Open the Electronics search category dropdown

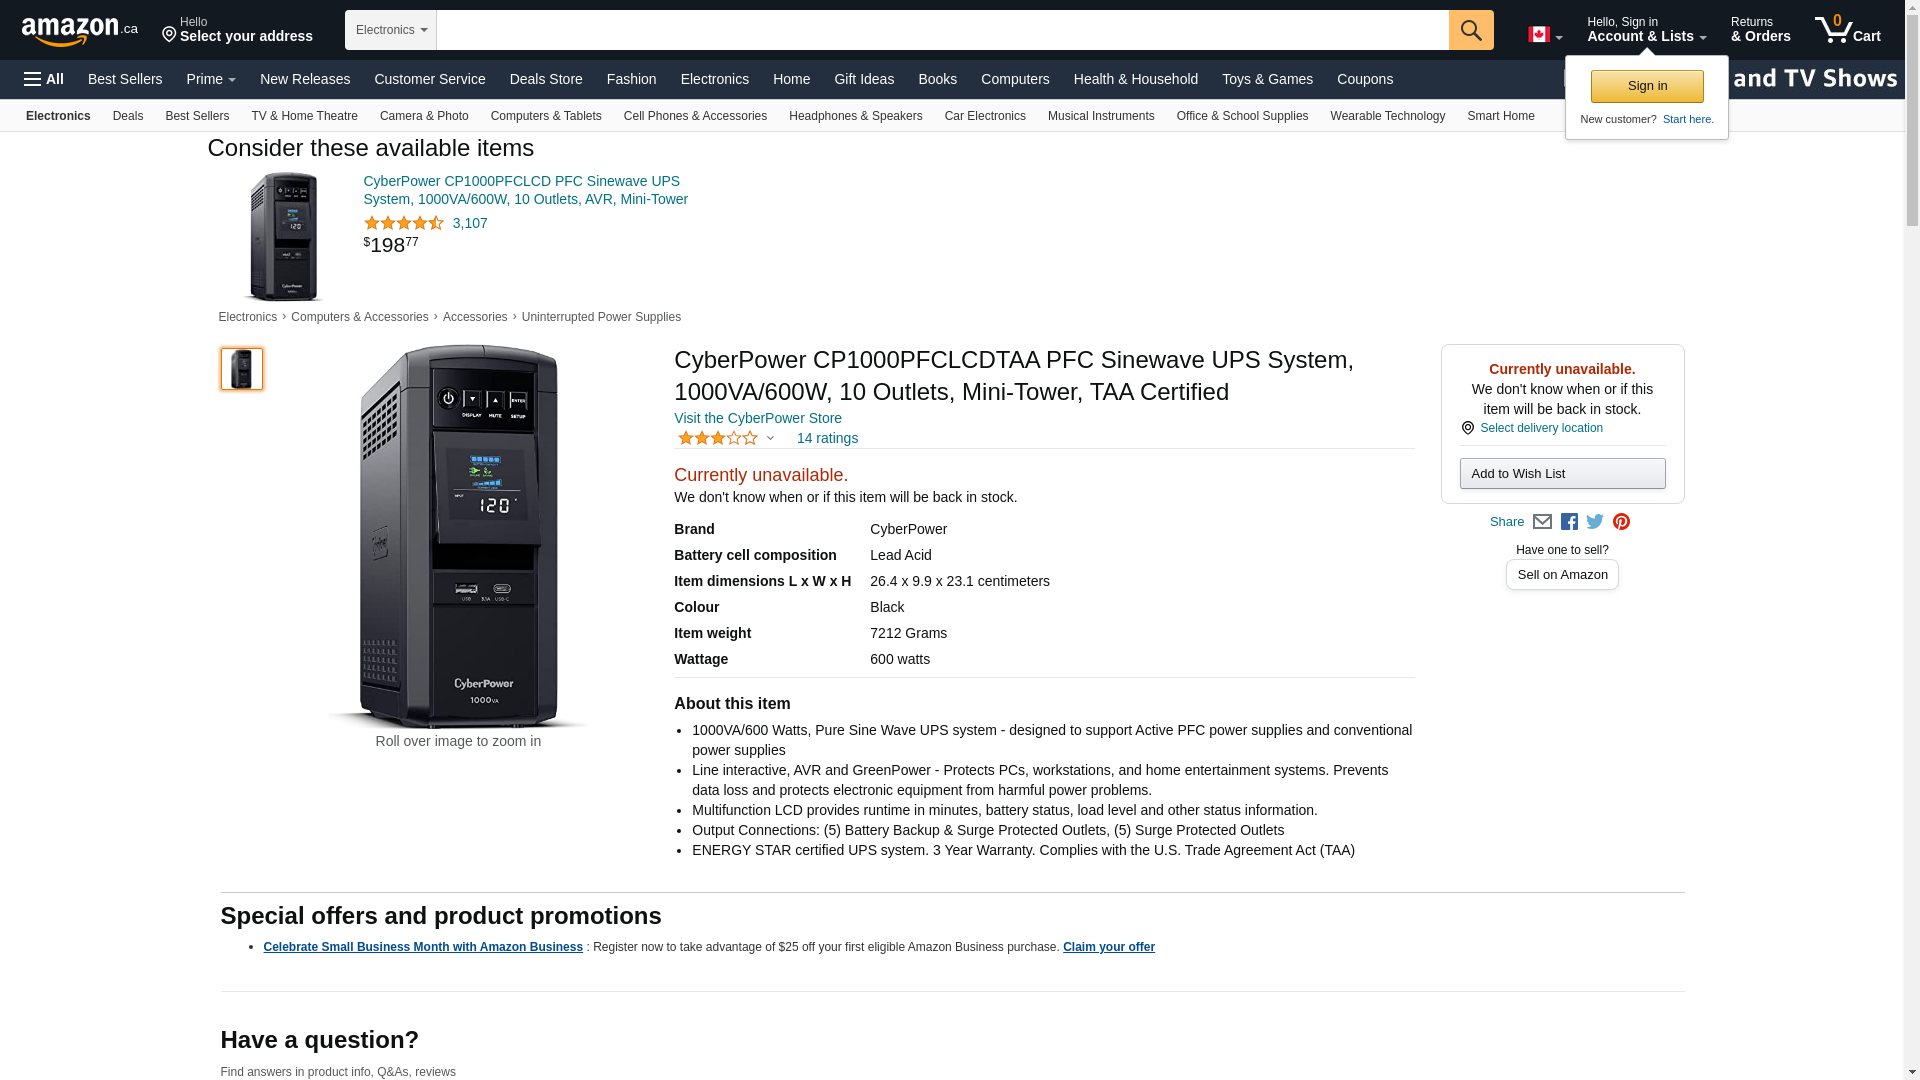coord(391,30)
